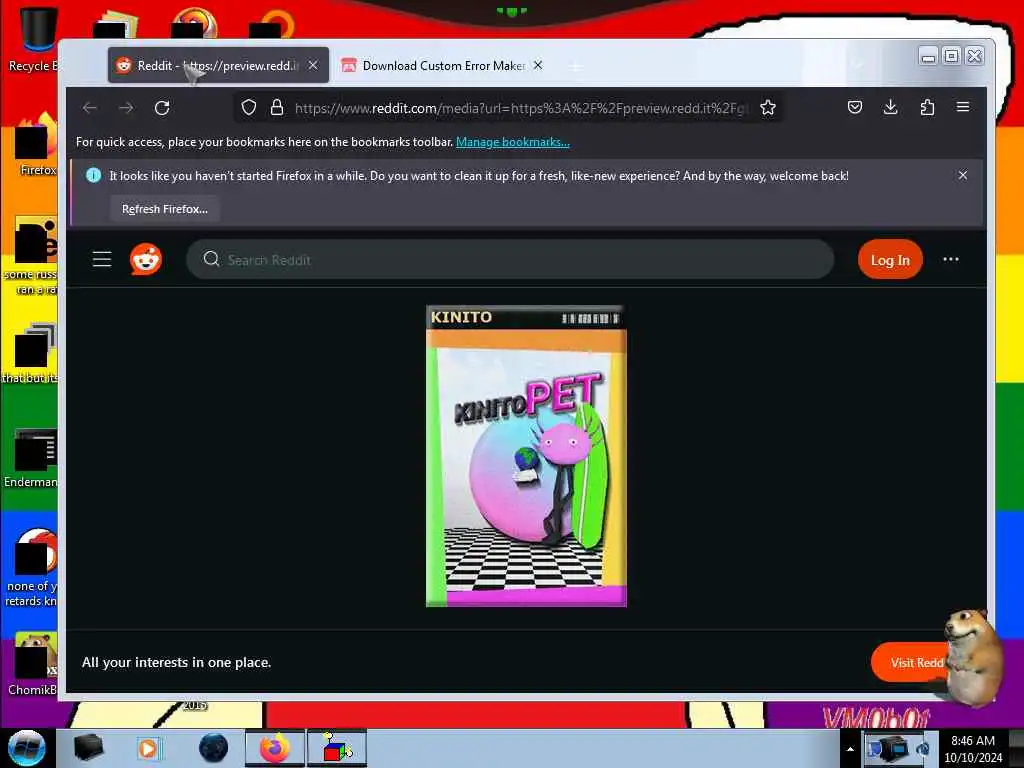Viewport: 1024px width, 768px height.
Task: Open the Reddit three-dot more options
Action: 951,259
